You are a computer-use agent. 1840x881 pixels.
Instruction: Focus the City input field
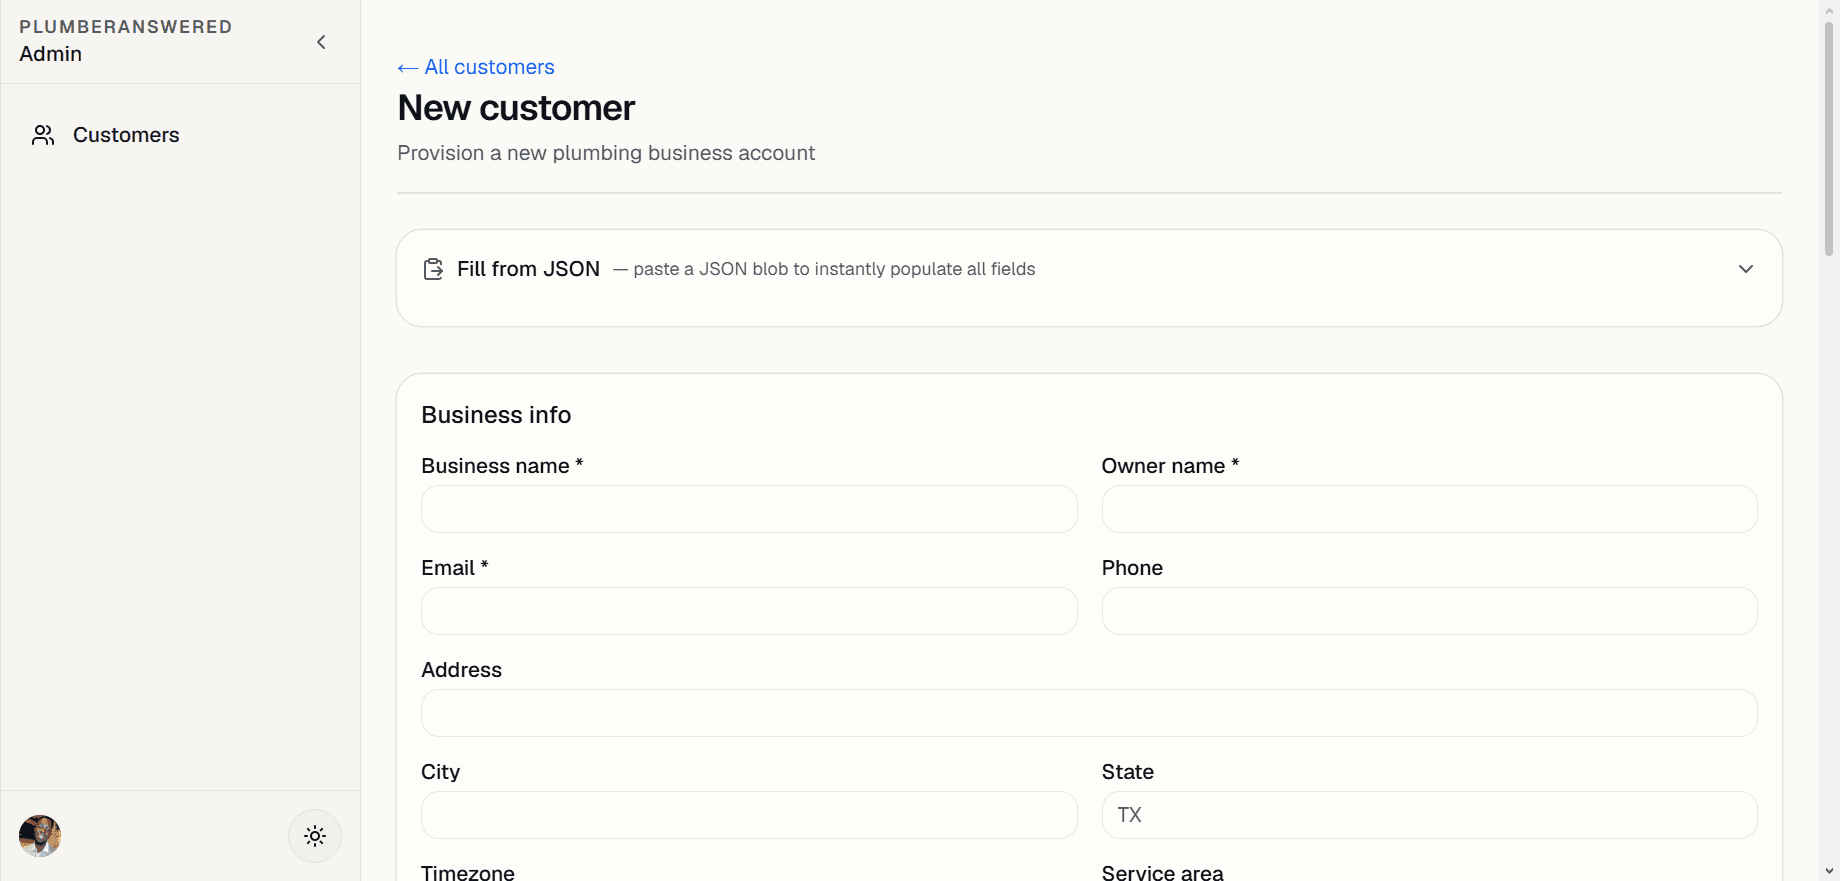(x=749, y=815)
